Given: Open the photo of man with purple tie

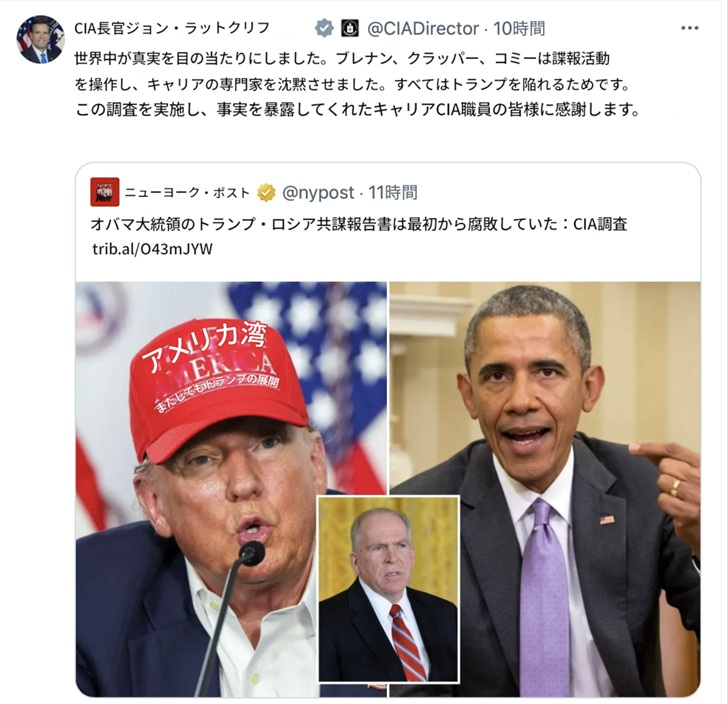Looking at the screenshot, I should tap(545, 489).
